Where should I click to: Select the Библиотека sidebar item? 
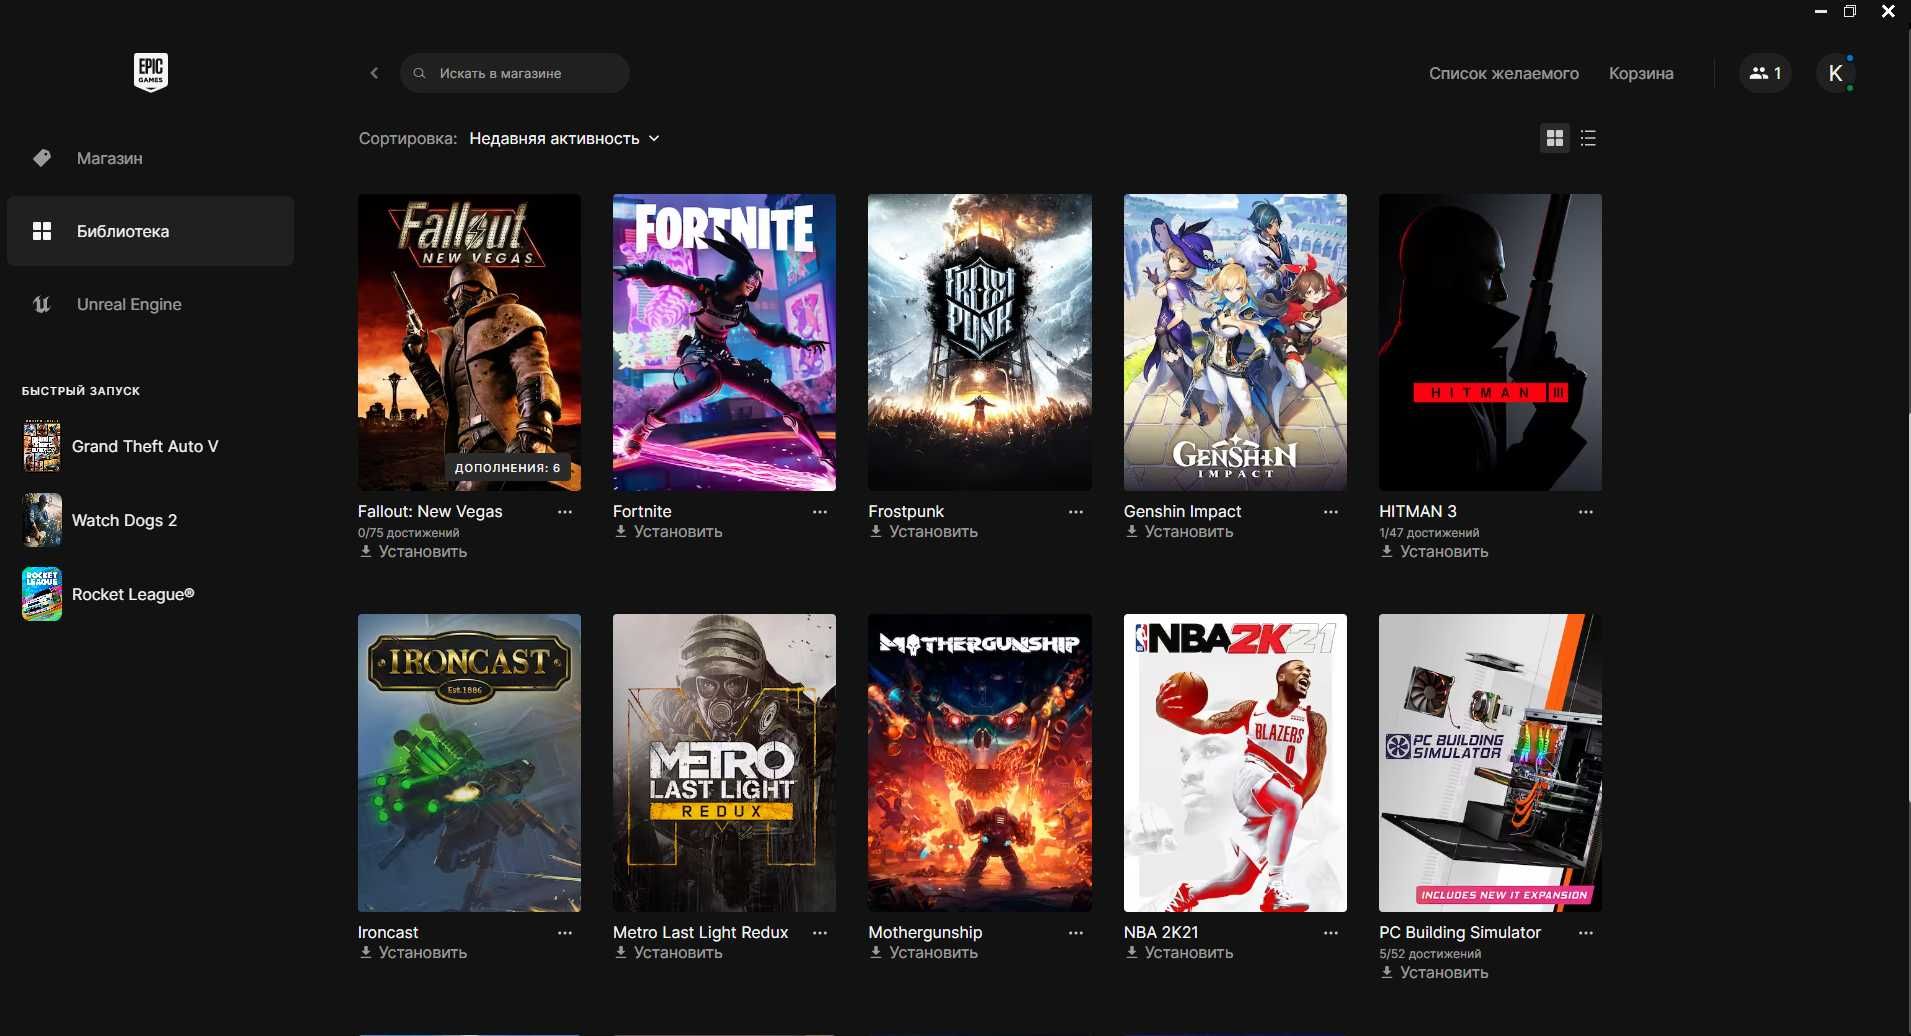(x=150, y=231)
